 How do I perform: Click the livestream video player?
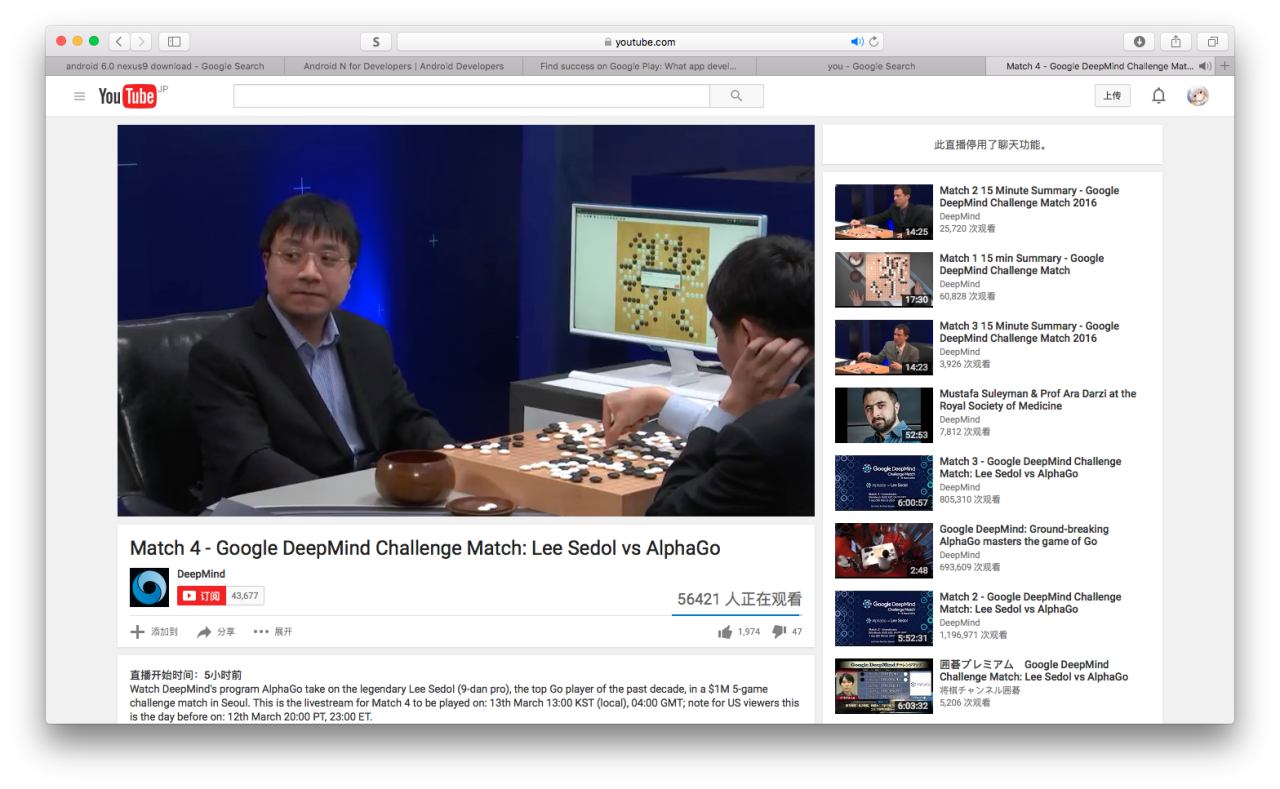(x=466, y=320)
